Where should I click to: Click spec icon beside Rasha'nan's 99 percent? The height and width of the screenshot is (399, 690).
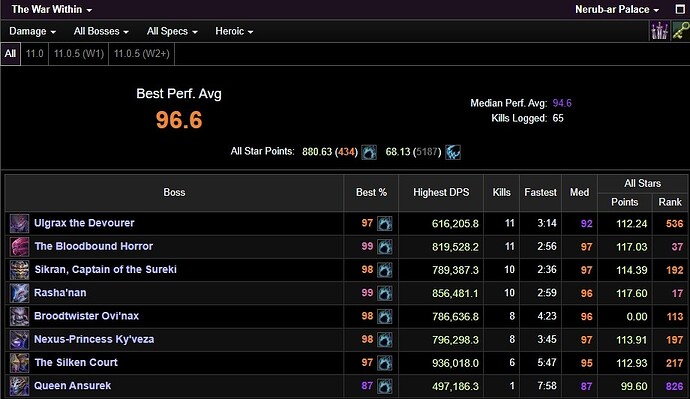385,293
